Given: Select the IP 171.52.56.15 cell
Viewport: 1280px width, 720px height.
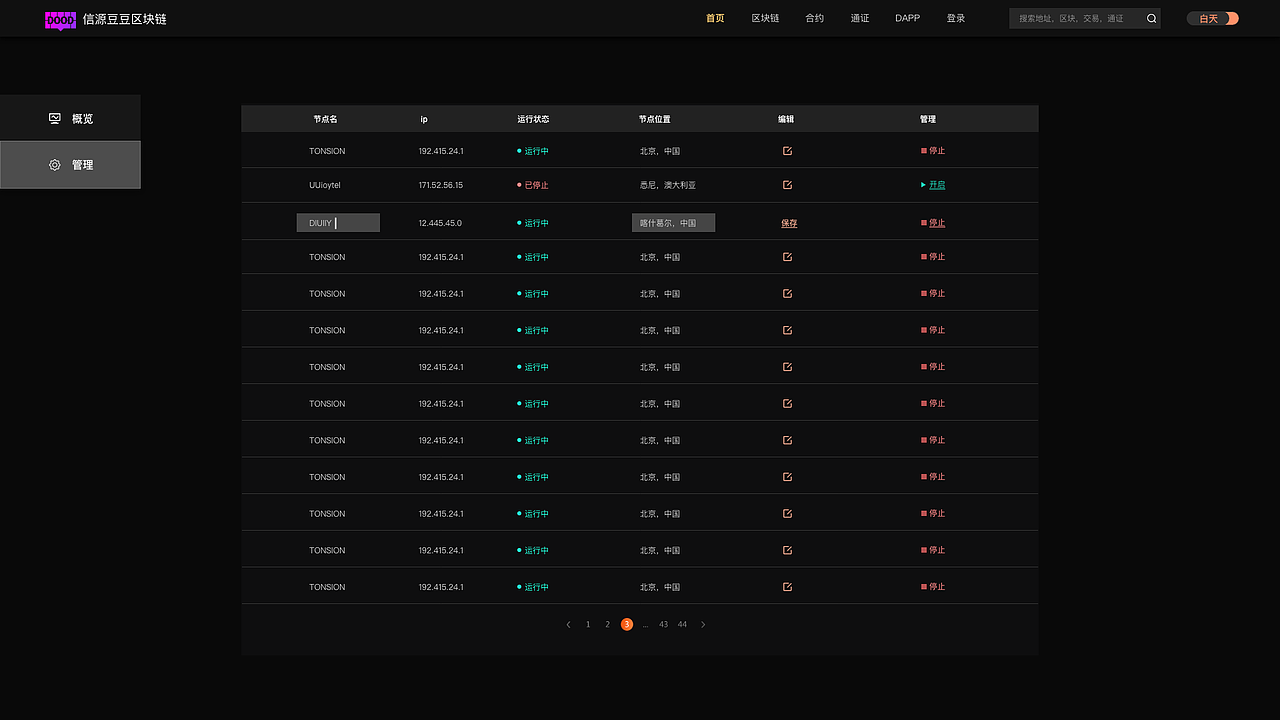Looking at the screenshot, I should pos(441,185).
